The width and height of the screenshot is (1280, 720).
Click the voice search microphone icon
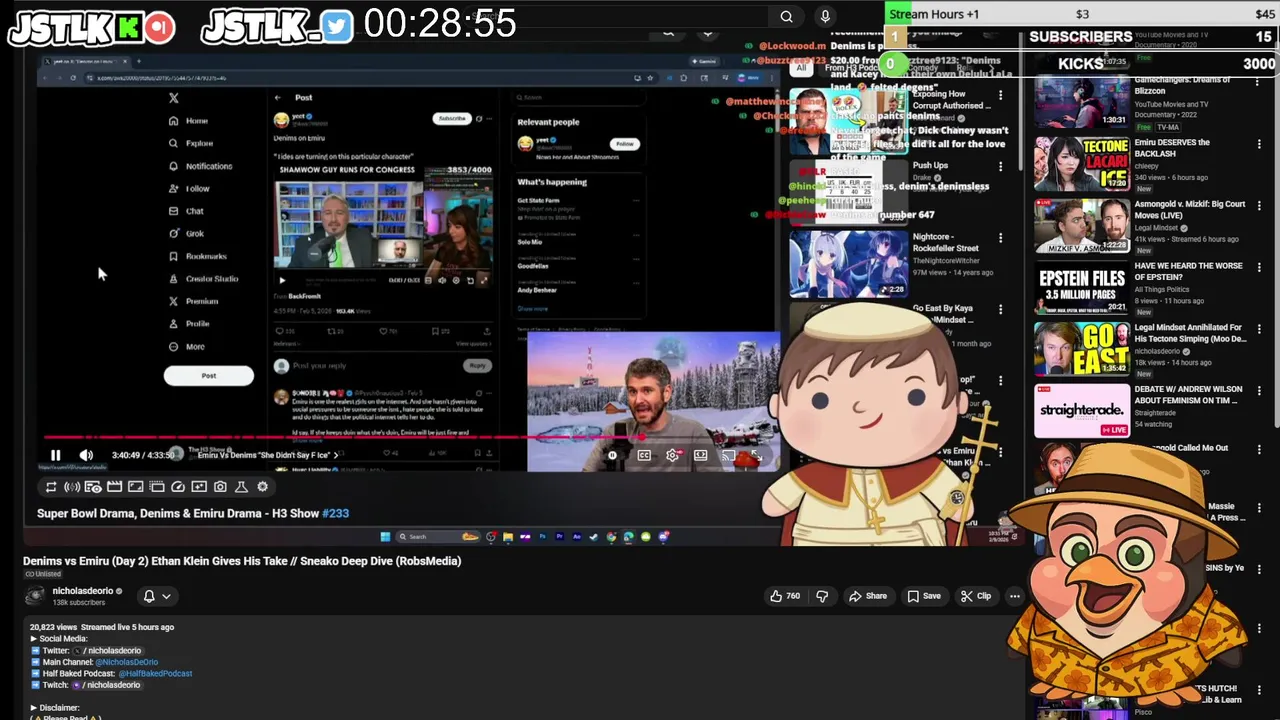pyautogui.click(x=825, y=16)
